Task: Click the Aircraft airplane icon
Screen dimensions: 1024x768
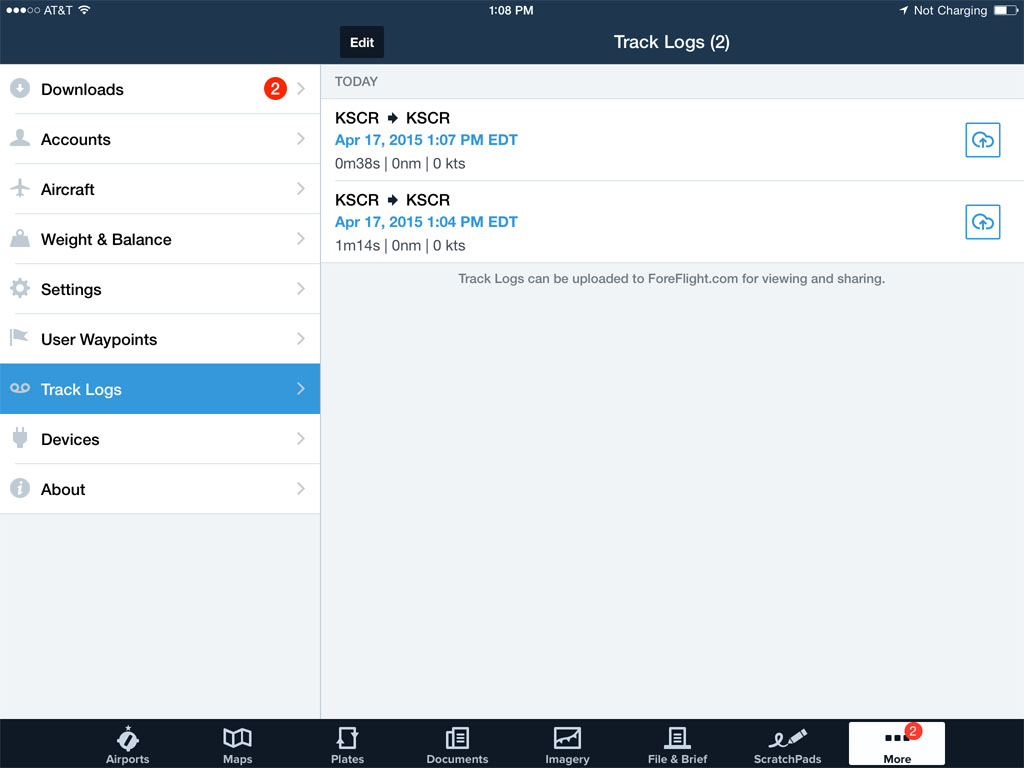Action: click(20, 188)
